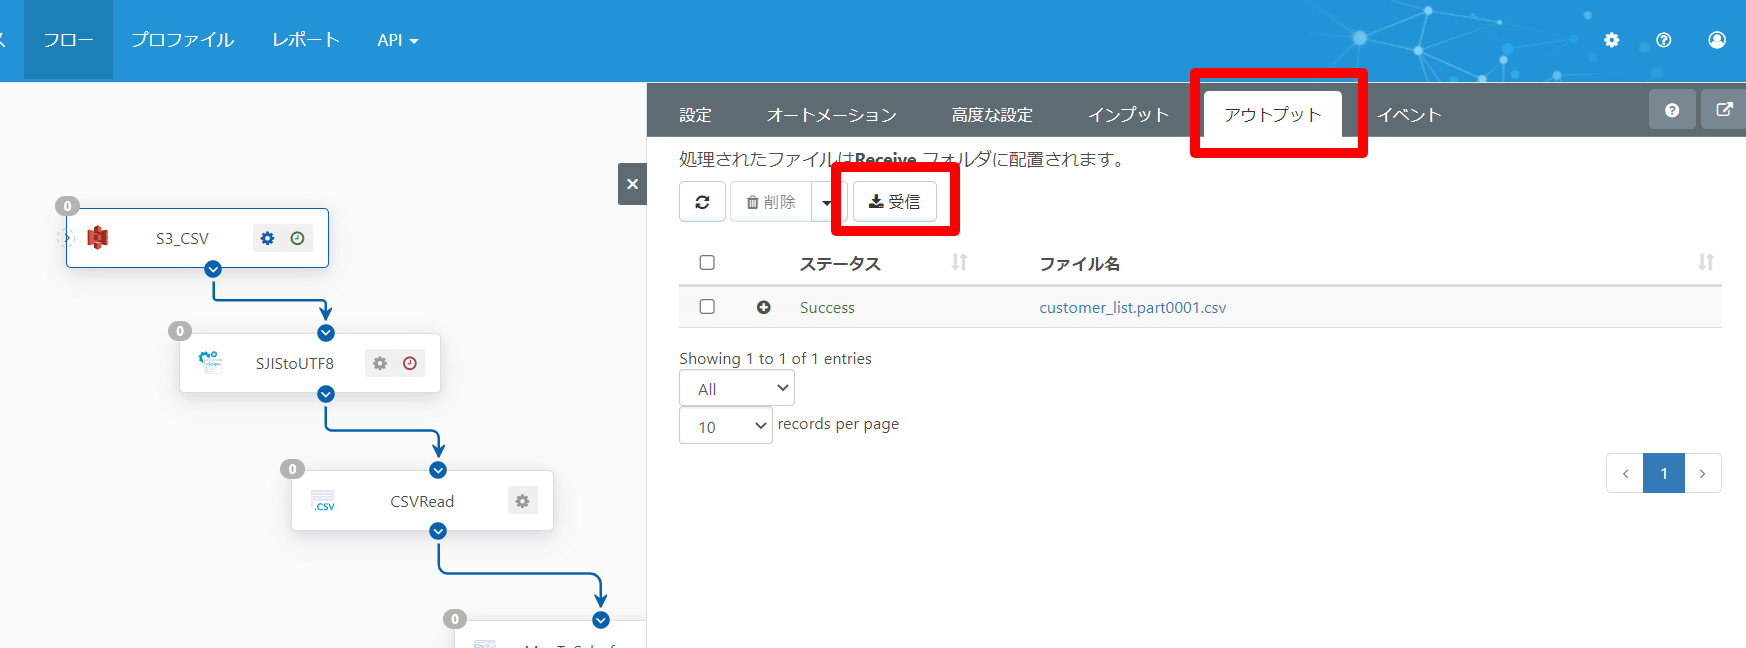
Task: Switch to the イベント tab
Action: (x=1409, y=114)
